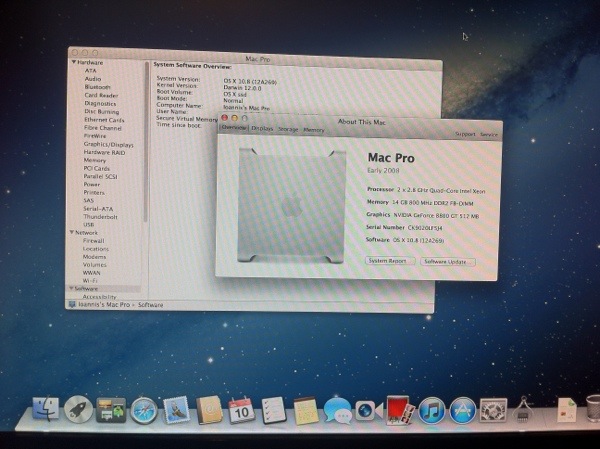This screenshot has height=449, width=600.
Task: Click the Software Update button
Action: (448, 262)
